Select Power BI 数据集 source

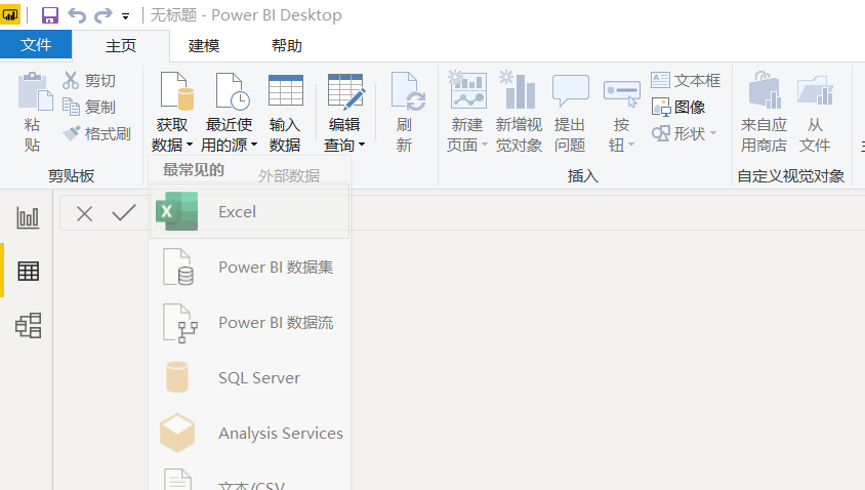point(250,267)
